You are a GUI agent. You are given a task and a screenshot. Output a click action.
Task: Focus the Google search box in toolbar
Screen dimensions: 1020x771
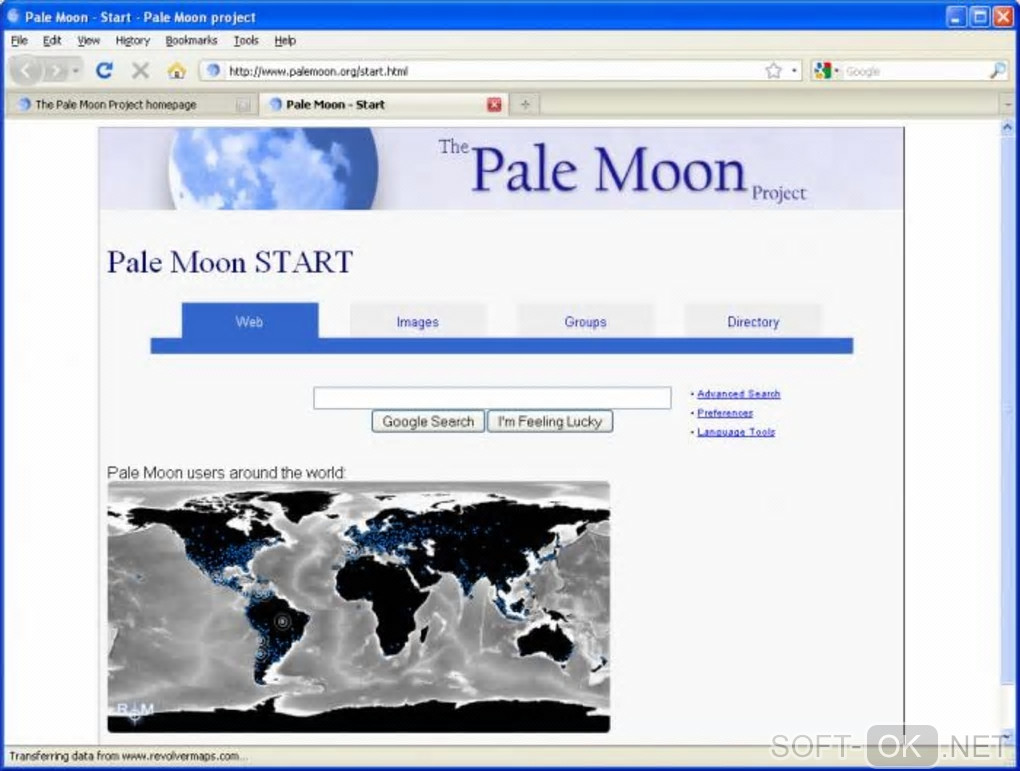915,71
